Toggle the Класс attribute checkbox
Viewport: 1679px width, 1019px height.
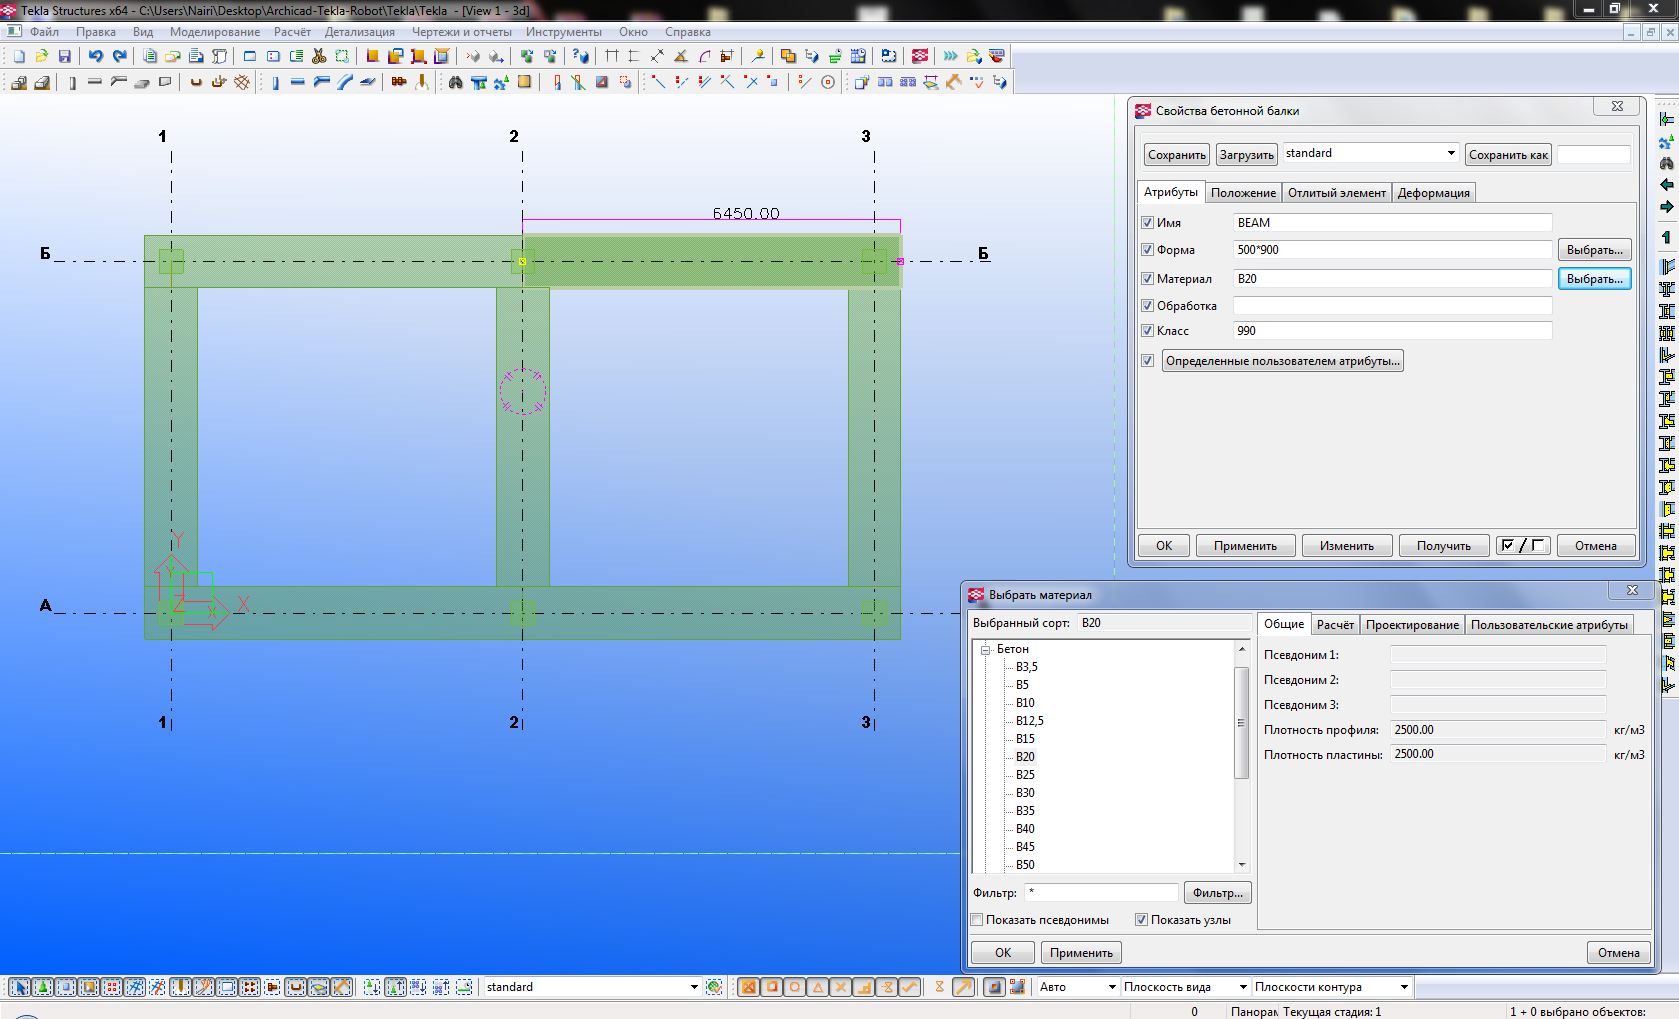click(1147, 331)
